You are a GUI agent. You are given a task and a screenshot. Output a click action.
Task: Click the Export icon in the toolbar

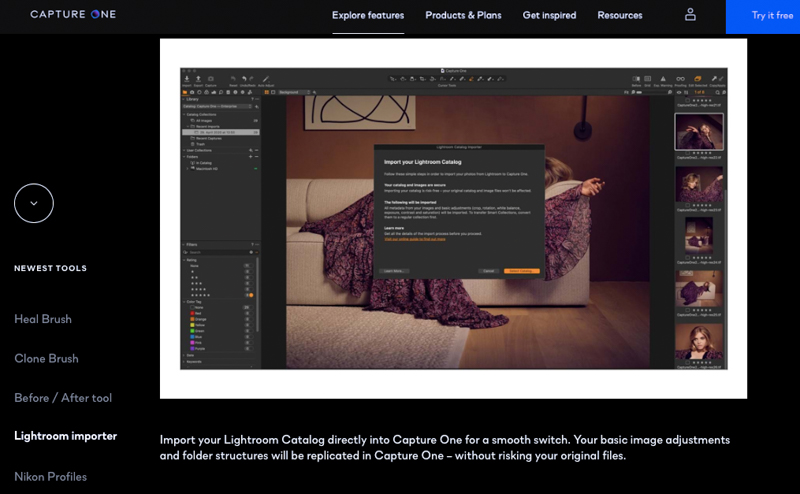point(198,79)
